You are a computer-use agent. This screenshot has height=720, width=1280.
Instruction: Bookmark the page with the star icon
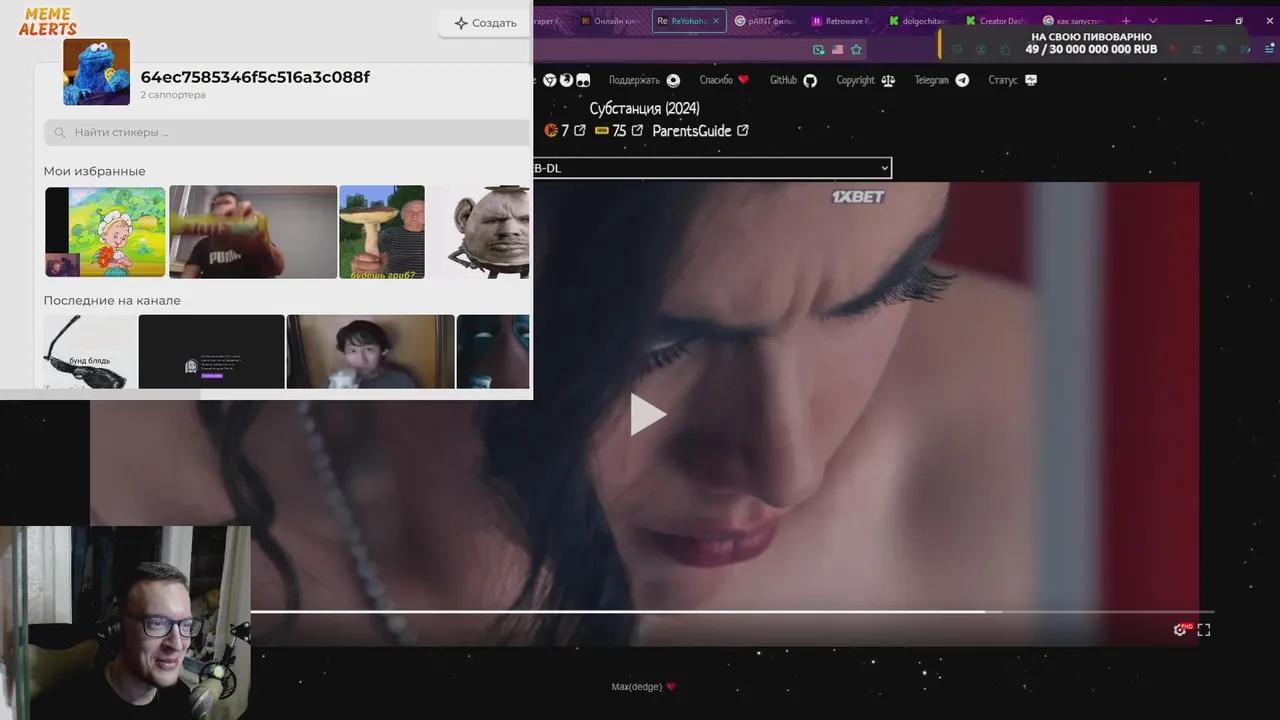856,48
